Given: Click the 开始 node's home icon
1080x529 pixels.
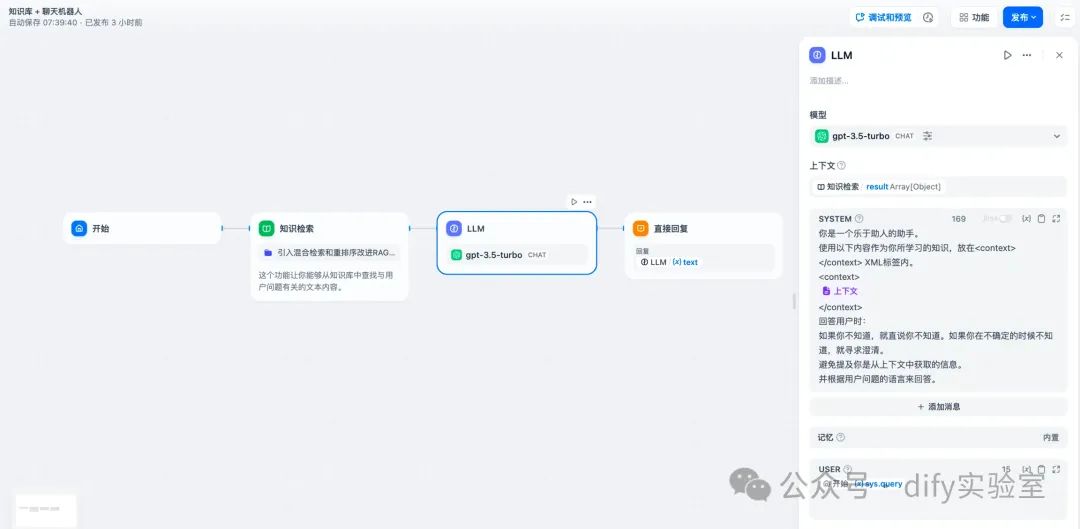Looking at the screenshot, I should pyautogui.click(x=79, y=228).
